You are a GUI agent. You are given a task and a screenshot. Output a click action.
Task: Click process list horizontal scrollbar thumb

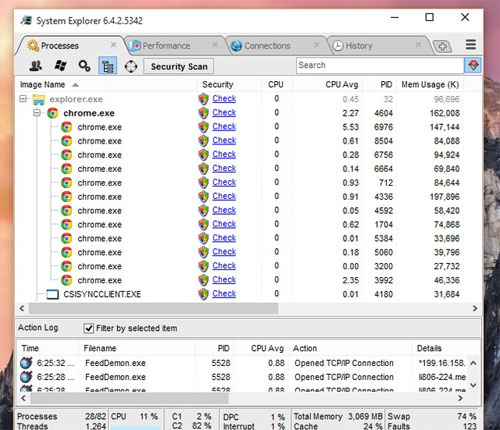[153, 308]
